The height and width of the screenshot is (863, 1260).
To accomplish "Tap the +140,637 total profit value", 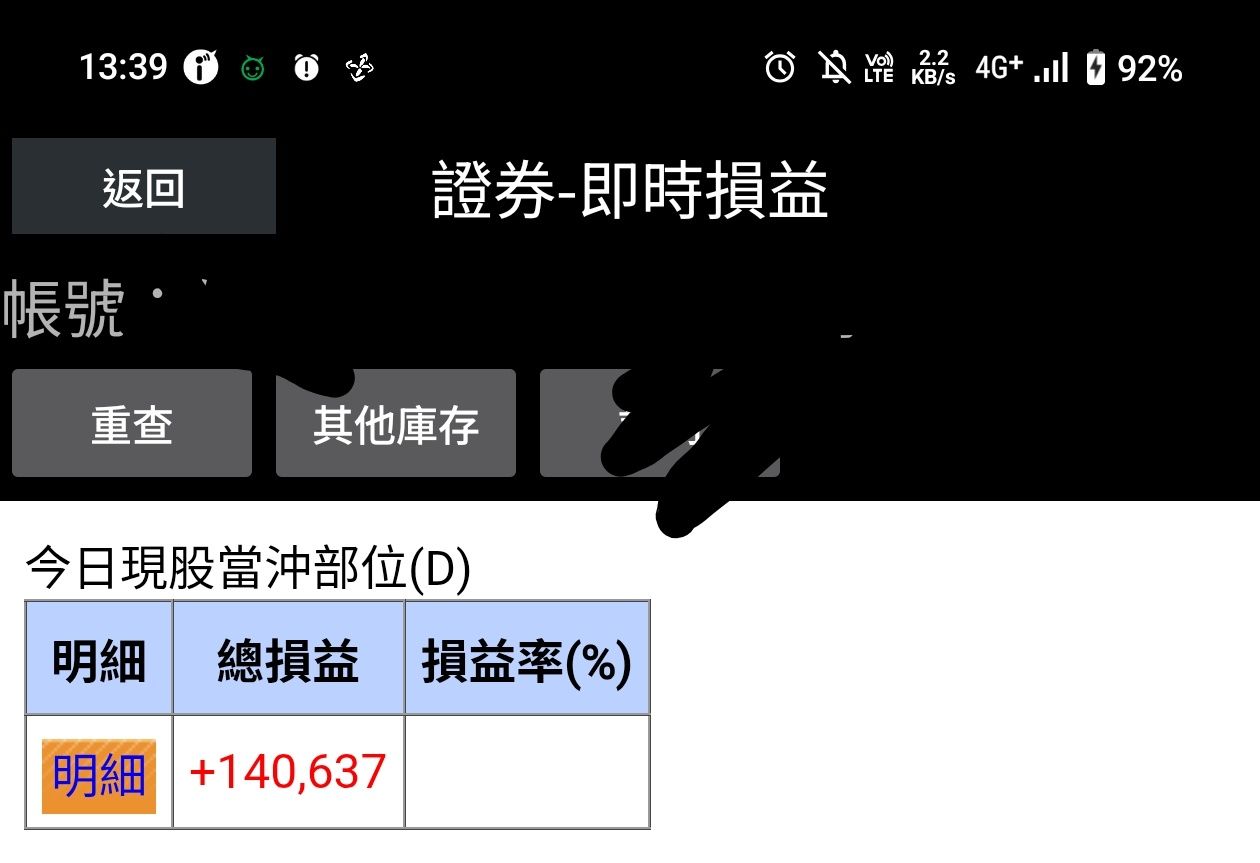I will coord(288,772).
